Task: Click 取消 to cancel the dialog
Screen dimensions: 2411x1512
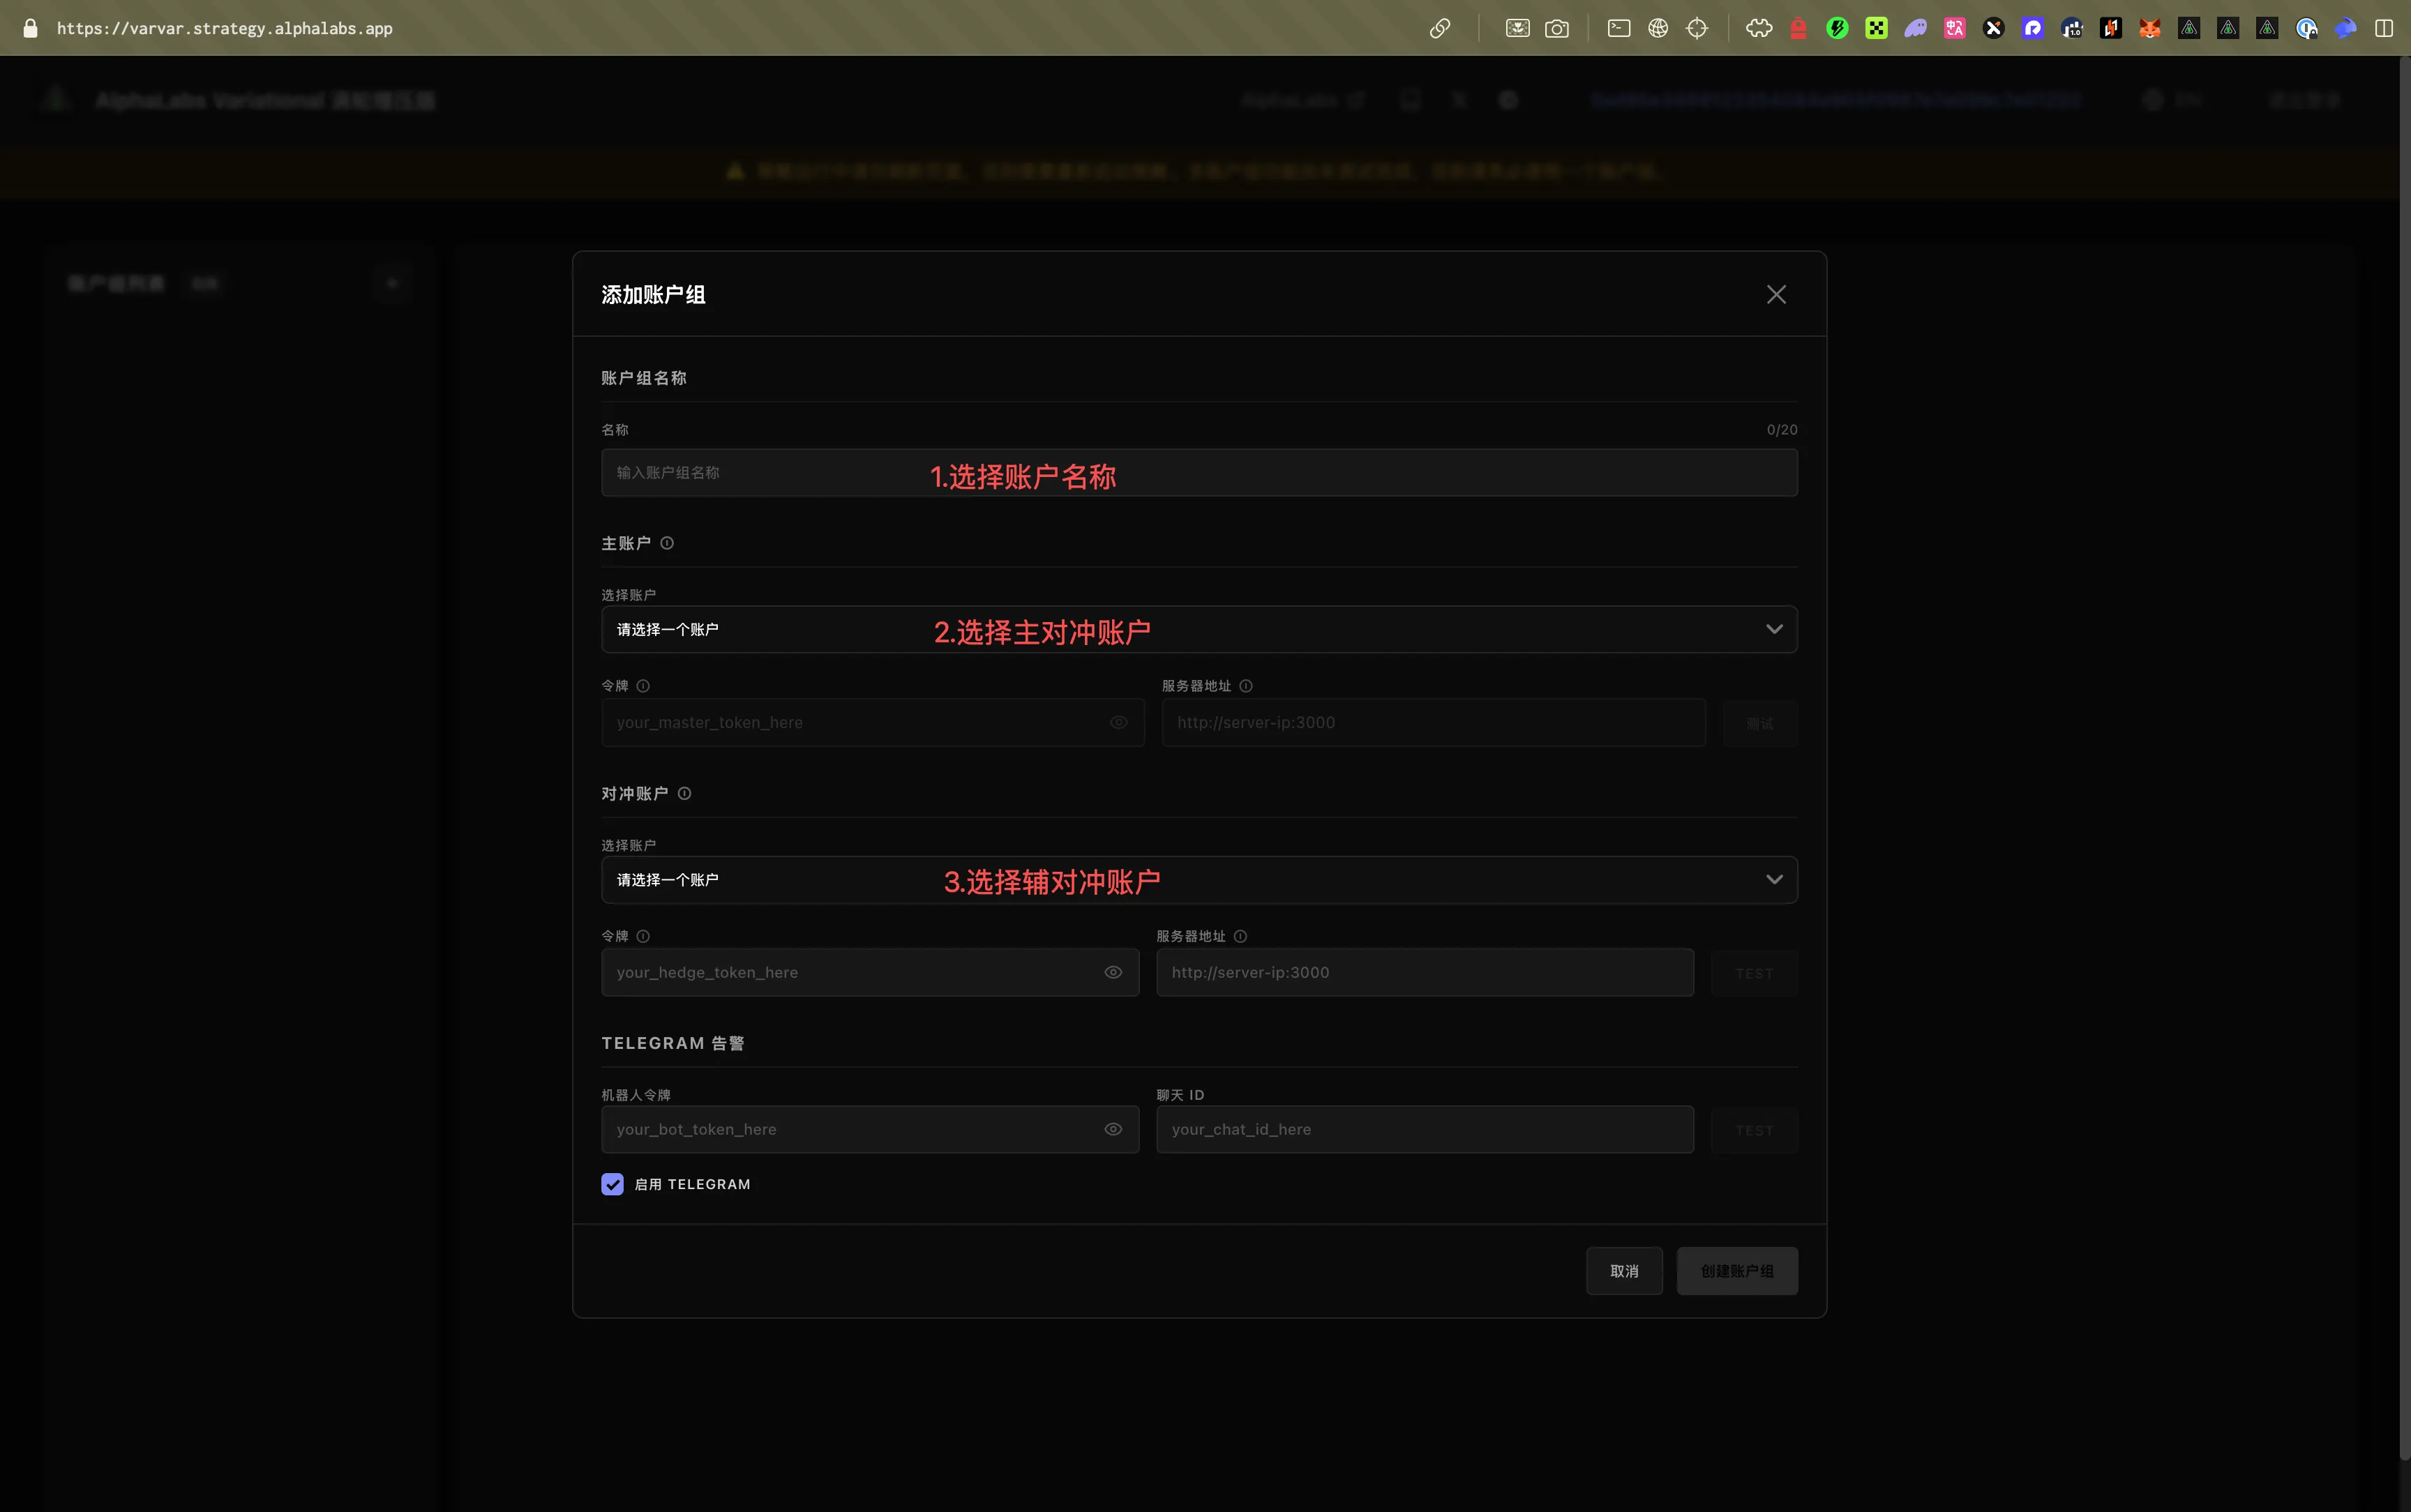Action: point(1624,1270)
